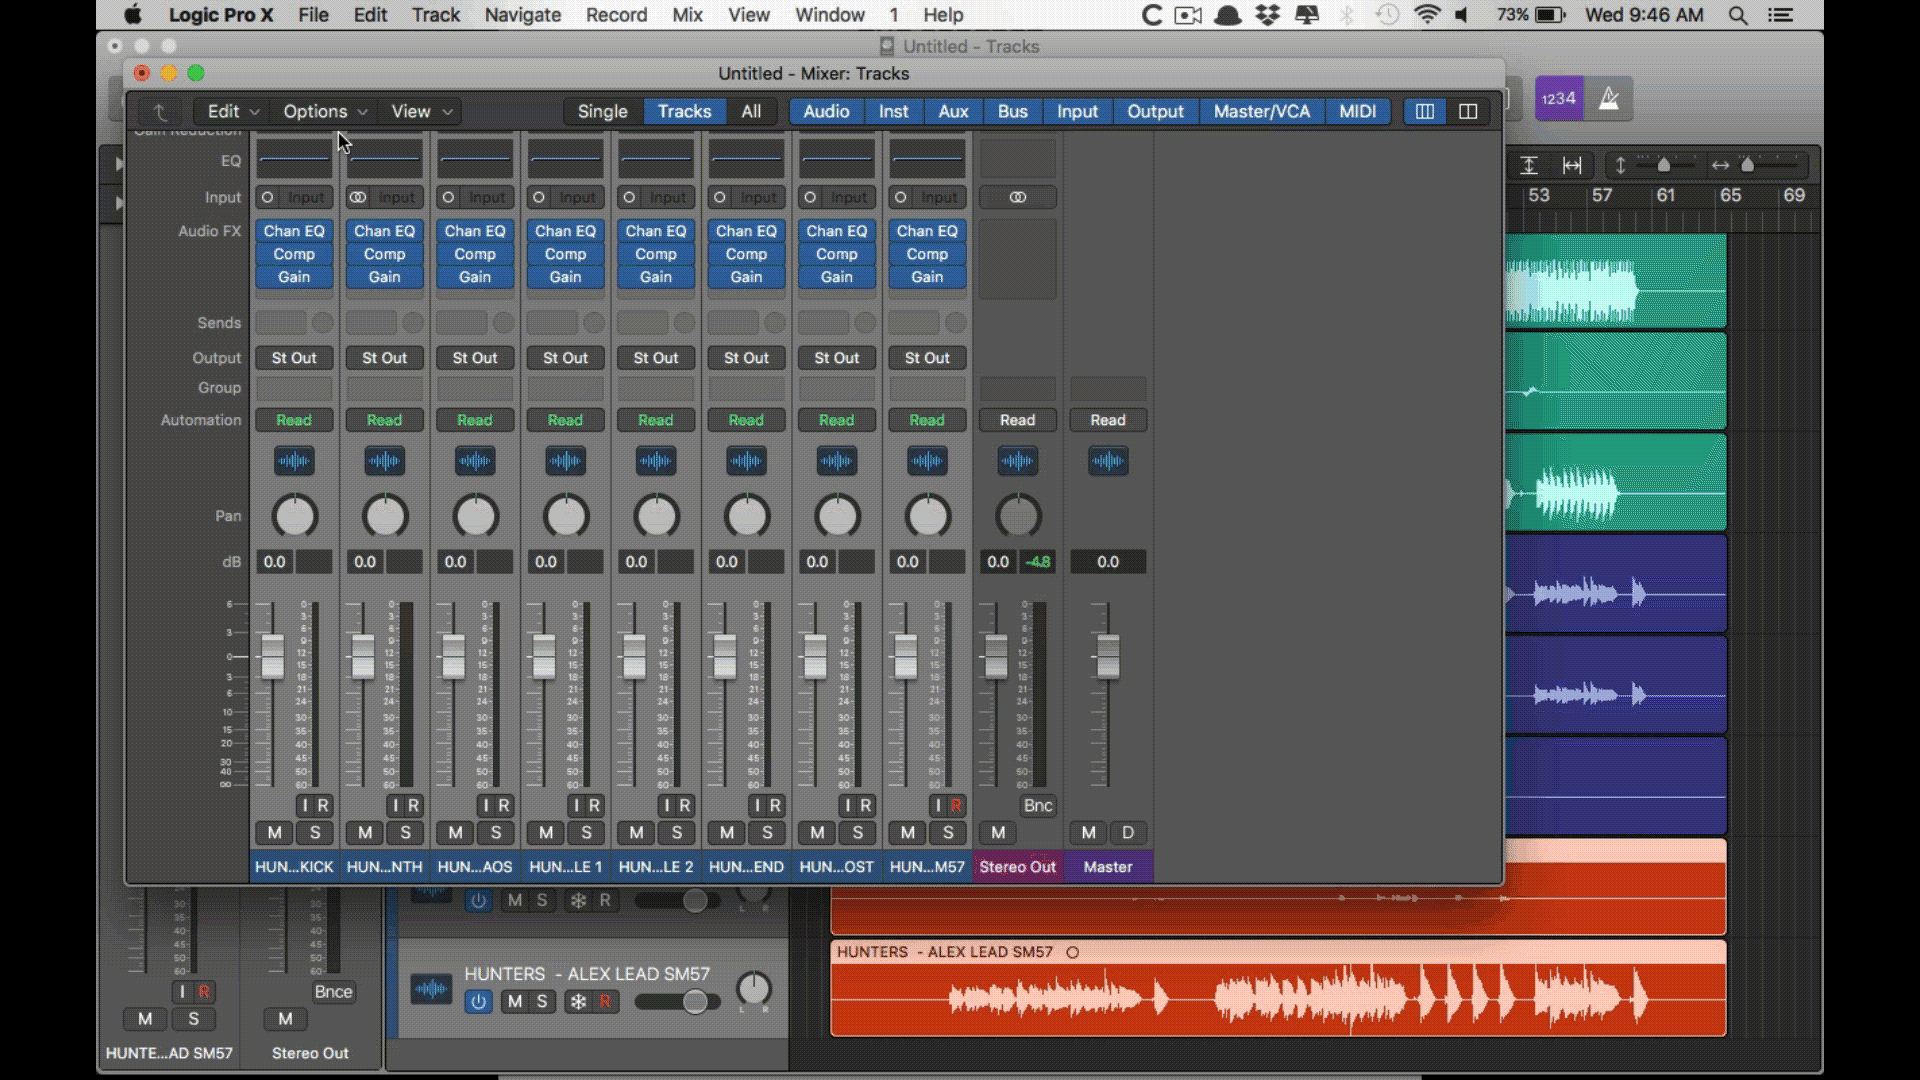Viewport: 1920px width, 1080px height.
Task: Toggle the metronome icon
Action: [1609, 98]
